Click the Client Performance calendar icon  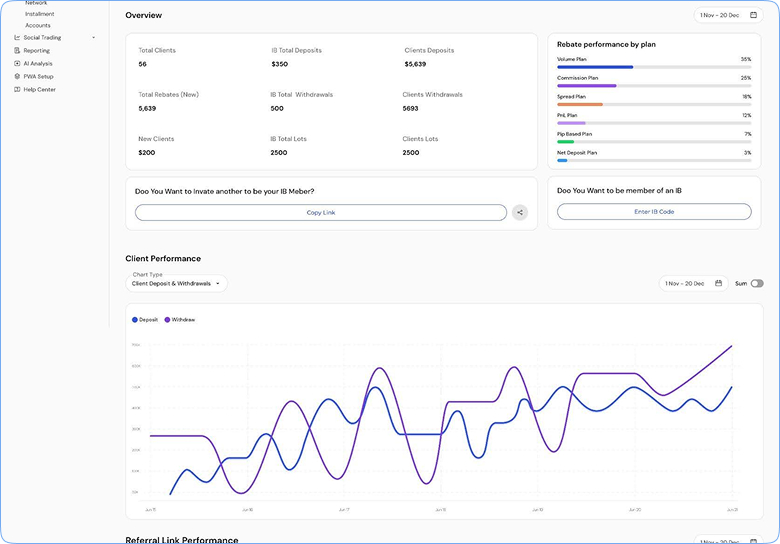tap(718, 283)
